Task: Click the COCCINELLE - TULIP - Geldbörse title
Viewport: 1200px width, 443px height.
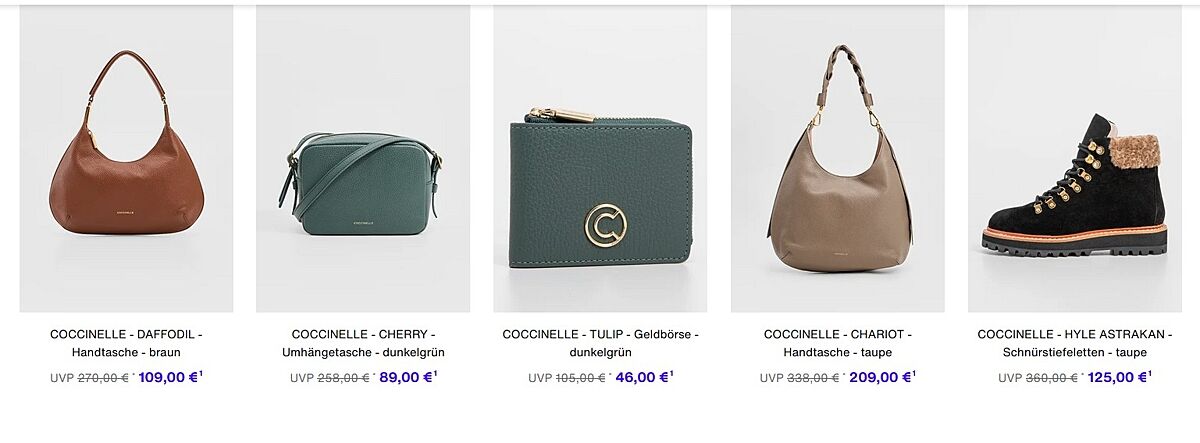Action: click(600, 343)
